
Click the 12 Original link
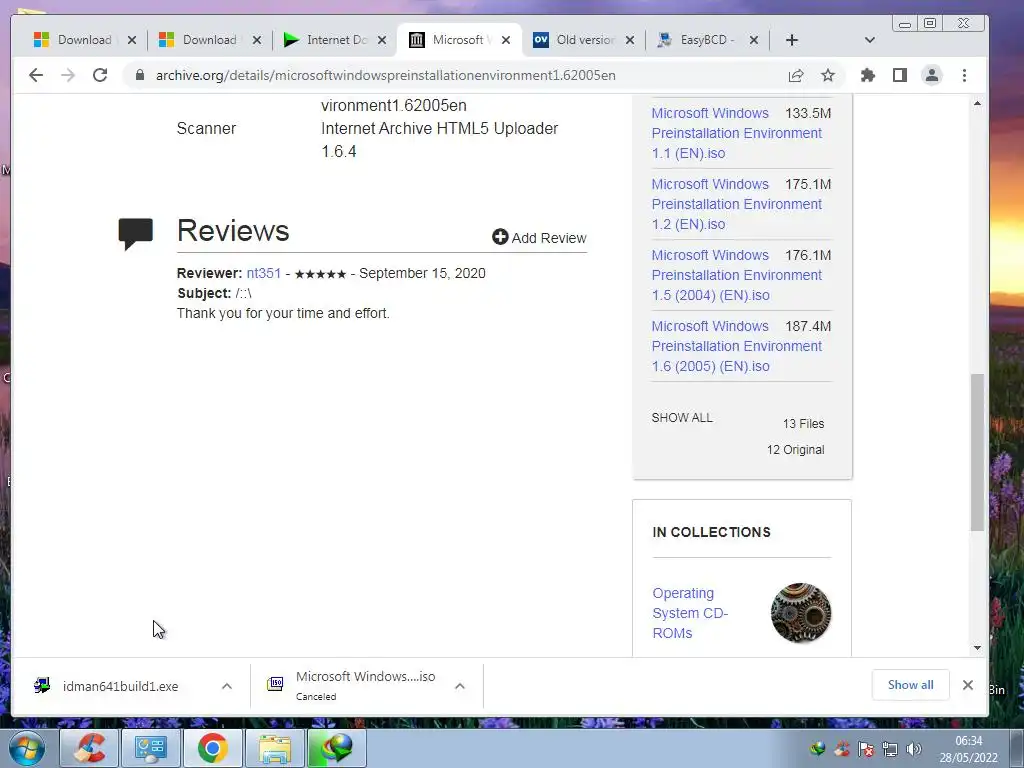click(x=795, y=450)
